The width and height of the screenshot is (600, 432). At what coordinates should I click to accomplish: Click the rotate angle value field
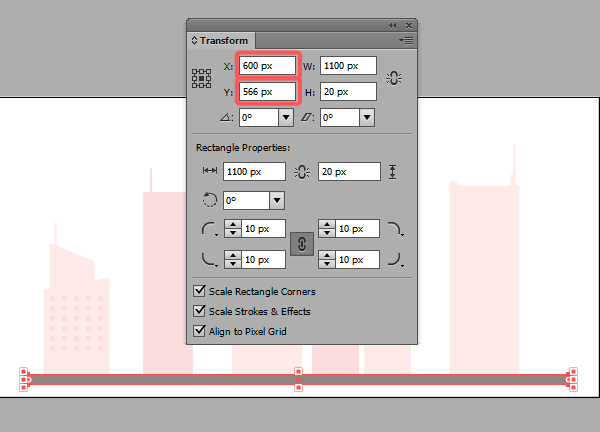pos(259,117)
